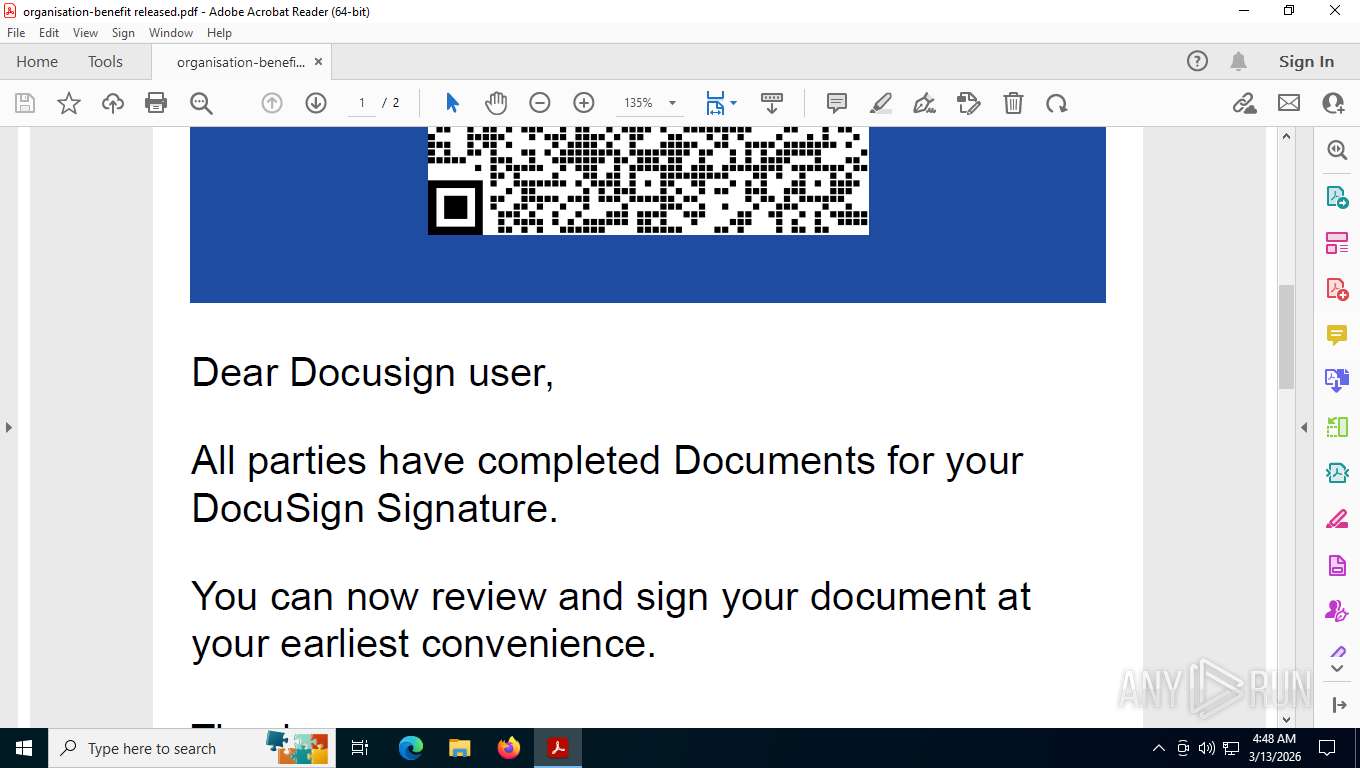
Task: View notifications bell icon
Action: pos(1238,61)
